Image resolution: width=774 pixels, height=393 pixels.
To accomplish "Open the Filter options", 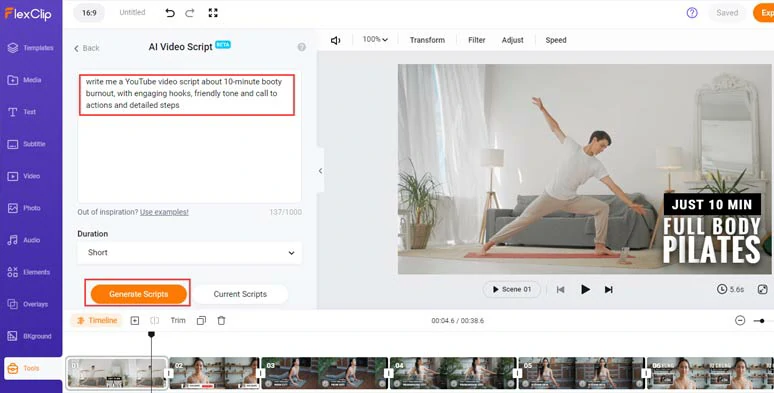I will (x=476, y=40).
